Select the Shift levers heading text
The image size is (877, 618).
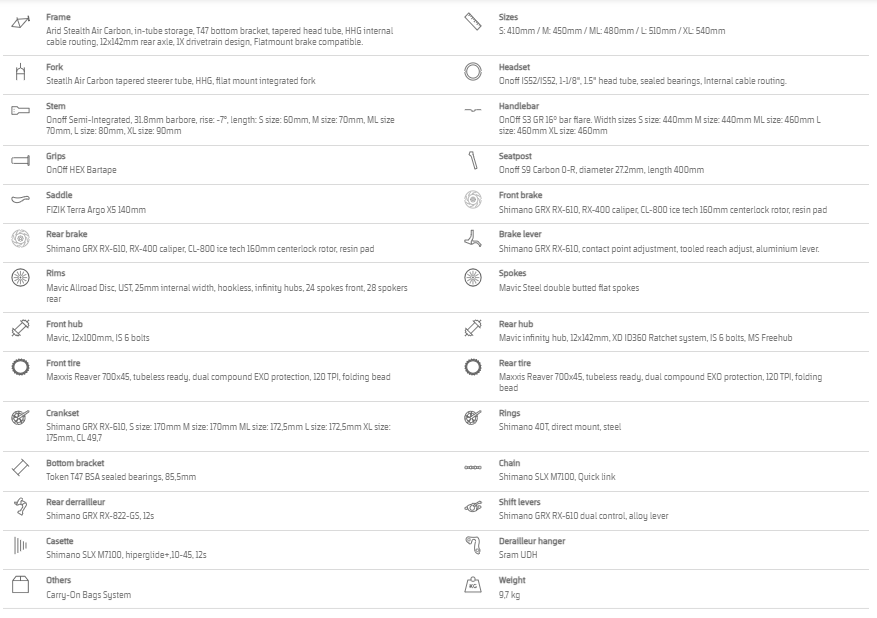click(519, 502)
